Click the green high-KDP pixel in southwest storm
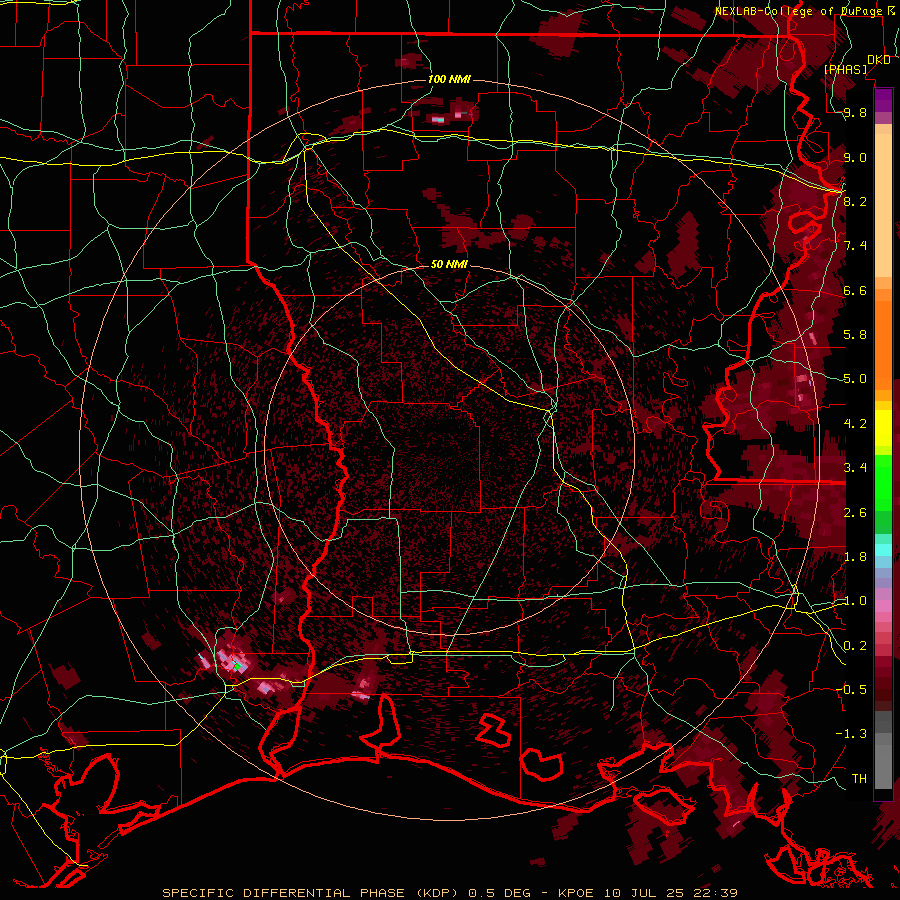900x900 pixels. tap(236, 666)
